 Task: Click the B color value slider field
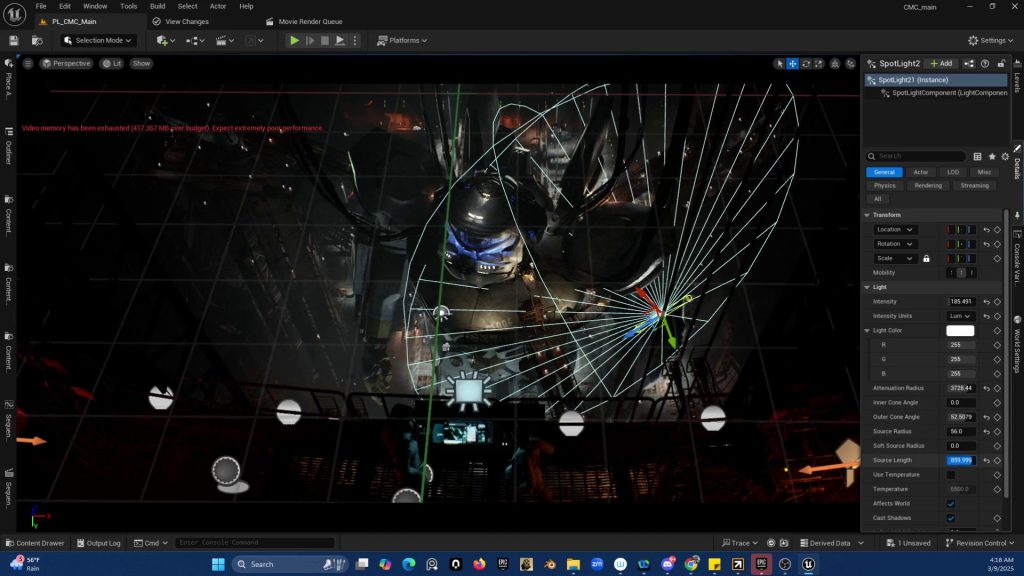[x=961, y=374]
